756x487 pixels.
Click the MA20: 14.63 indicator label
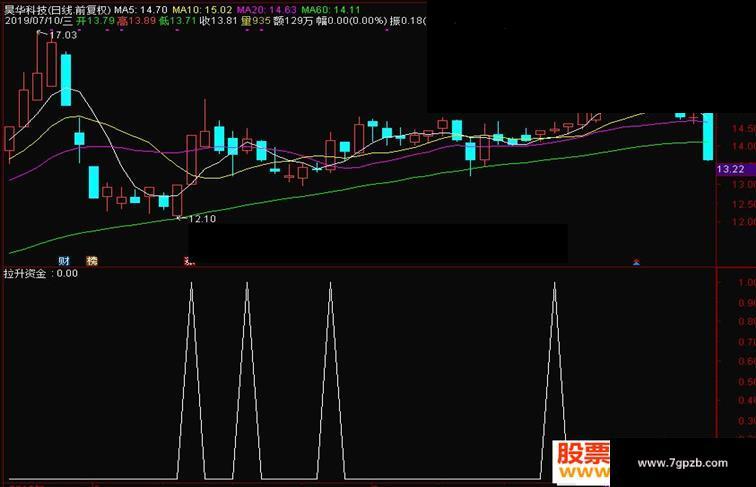tap(267, 9)
